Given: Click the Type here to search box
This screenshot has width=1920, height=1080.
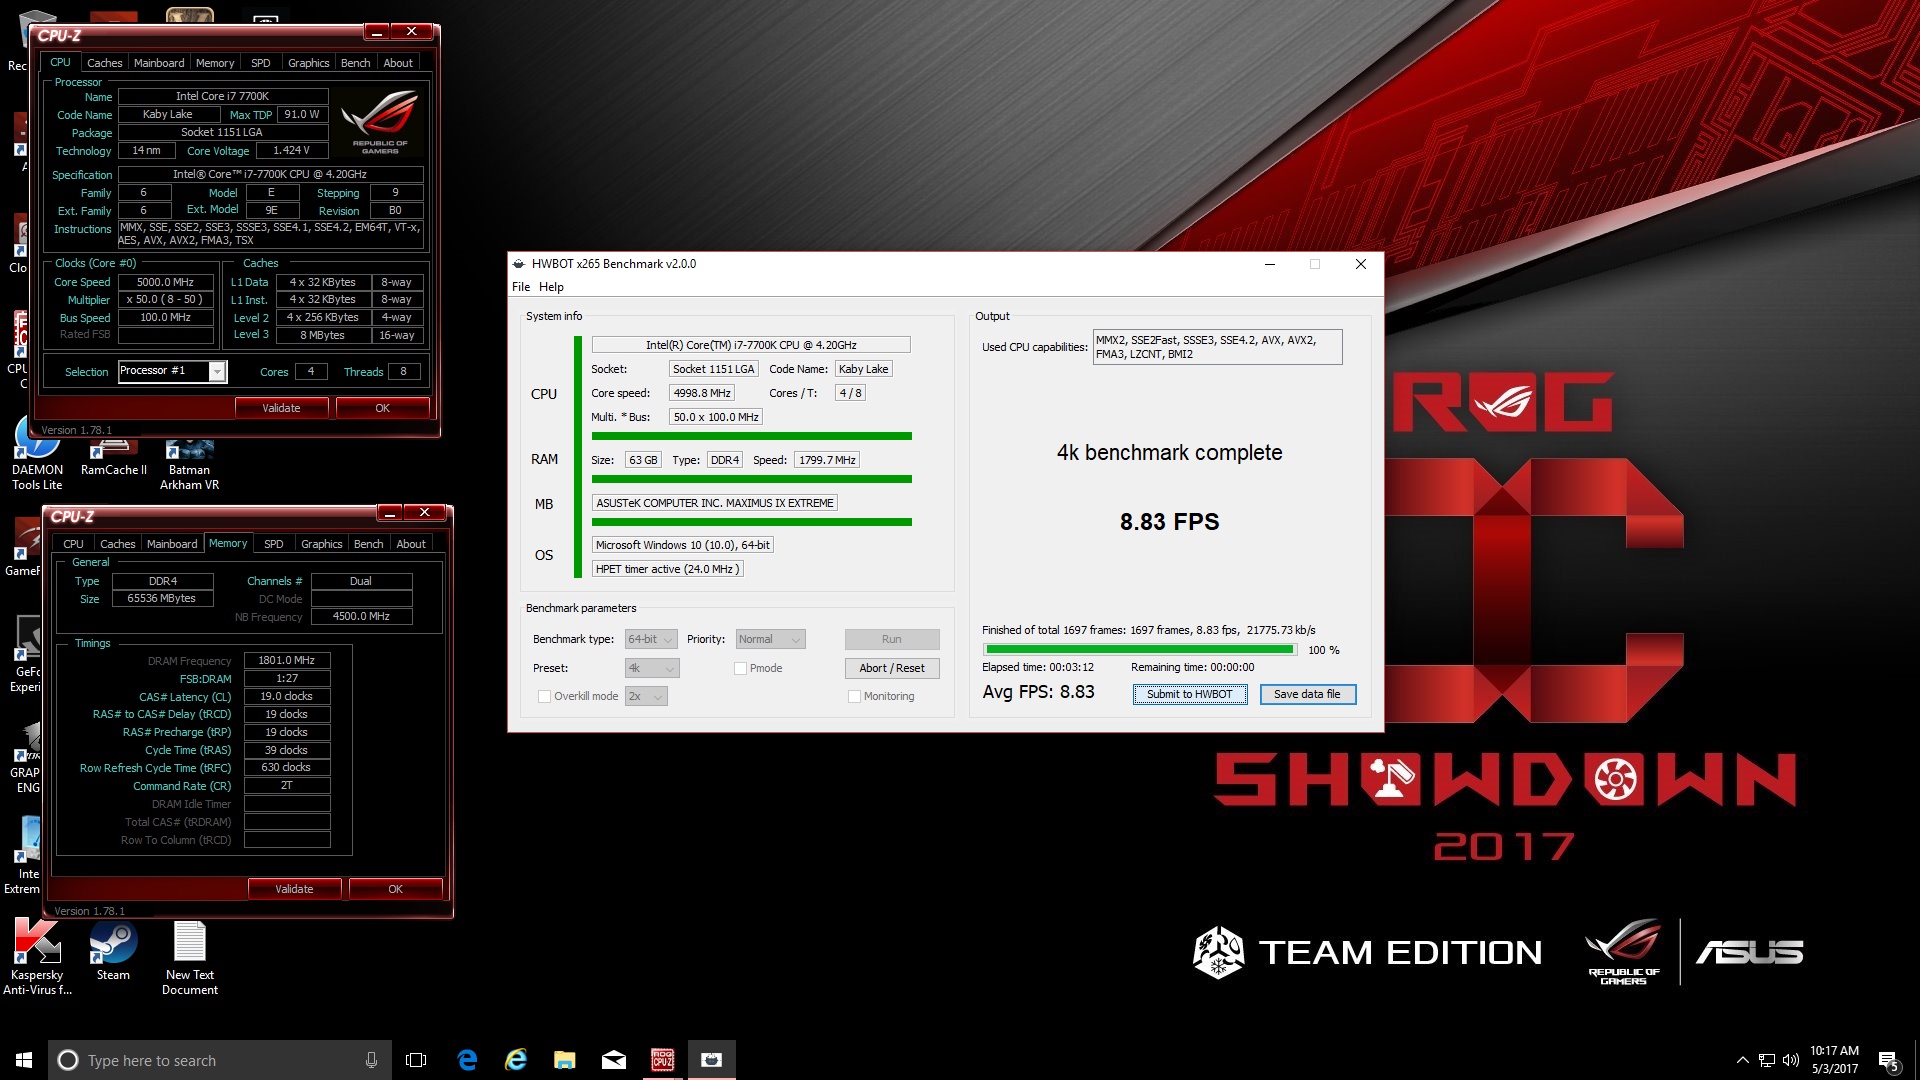Looking at the screenshot, I should pyautogui.click(x=220, y=1060).
